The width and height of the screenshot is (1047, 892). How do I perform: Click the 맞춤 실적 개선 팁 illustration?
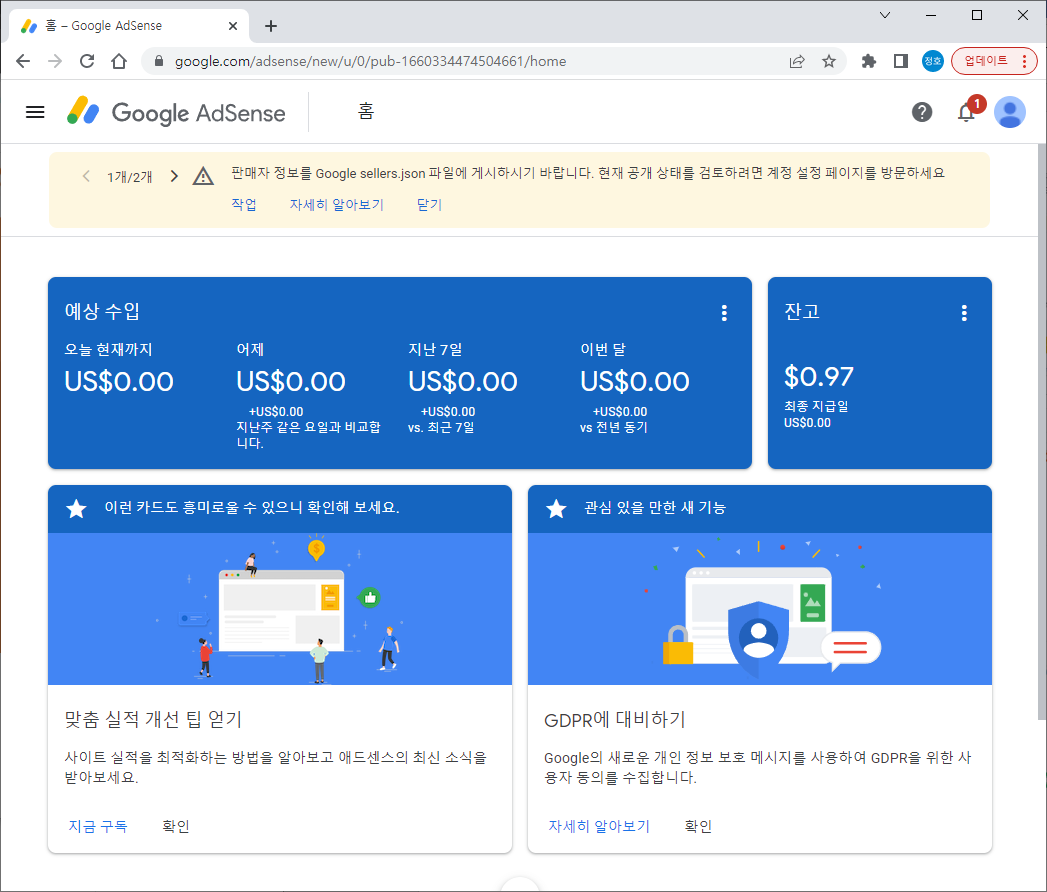pos(280,608)
